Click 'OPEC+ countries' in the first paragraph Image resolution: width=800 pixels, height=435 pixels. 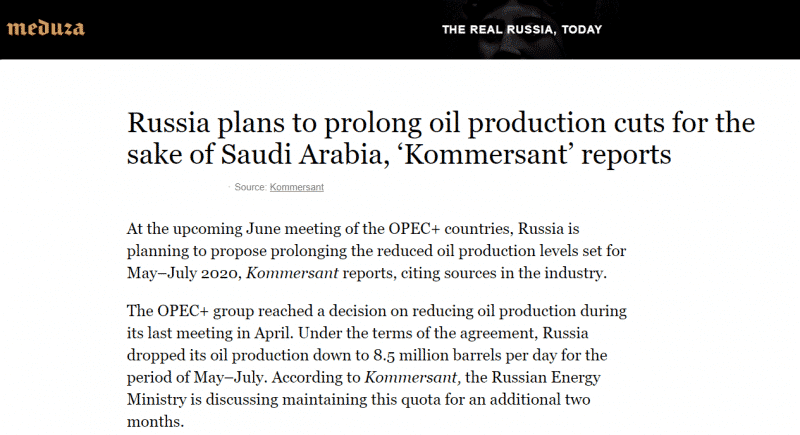tap(449, 228)
